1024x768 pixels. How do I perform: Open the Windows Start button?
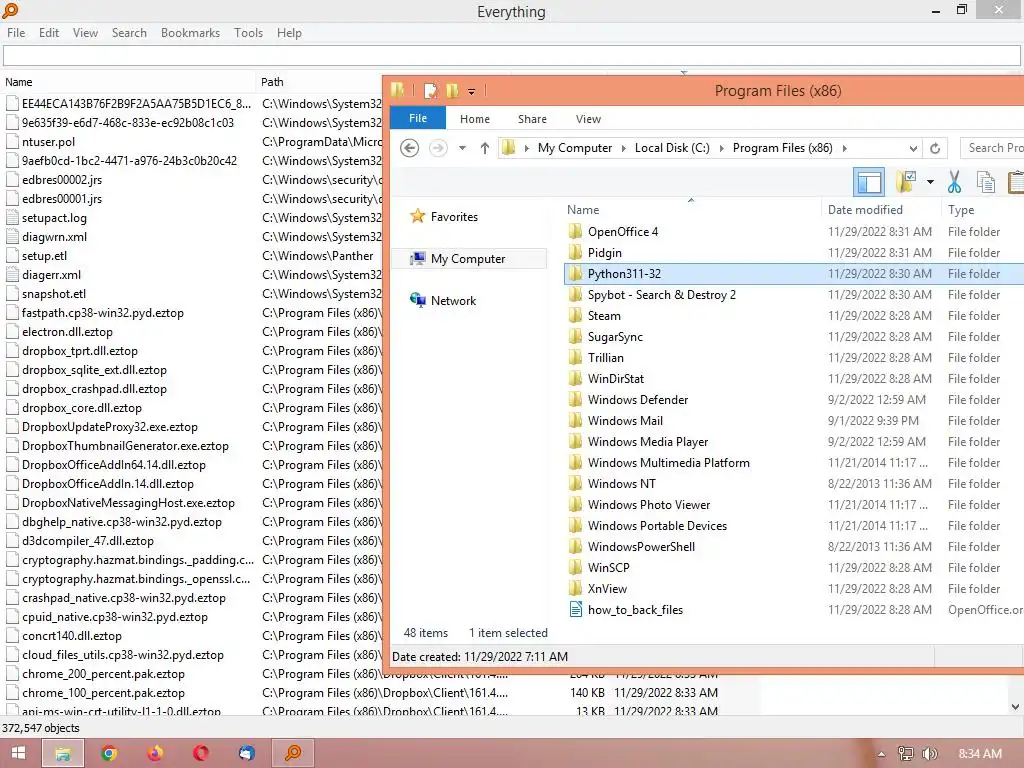[18, 753]
